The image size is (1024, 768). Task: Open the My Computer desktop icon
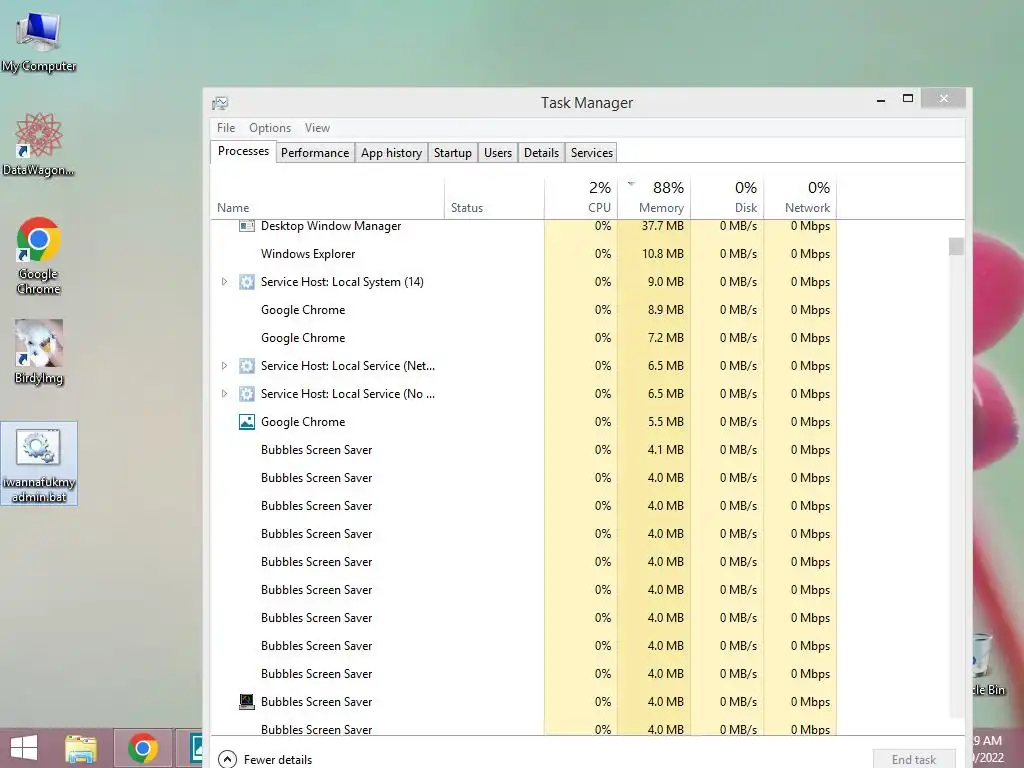(39, 40)
